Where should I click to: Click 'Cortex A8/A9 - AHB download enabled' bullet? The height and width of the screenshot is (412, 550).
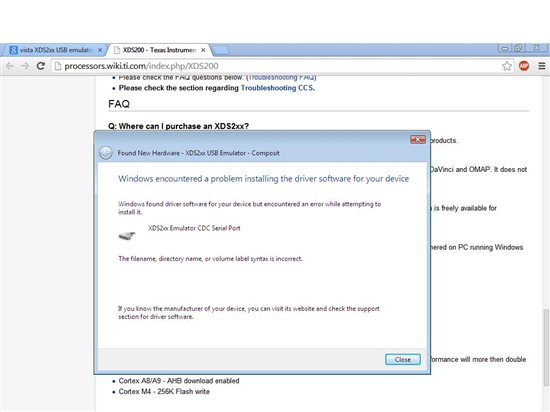(x=179, y=381)
